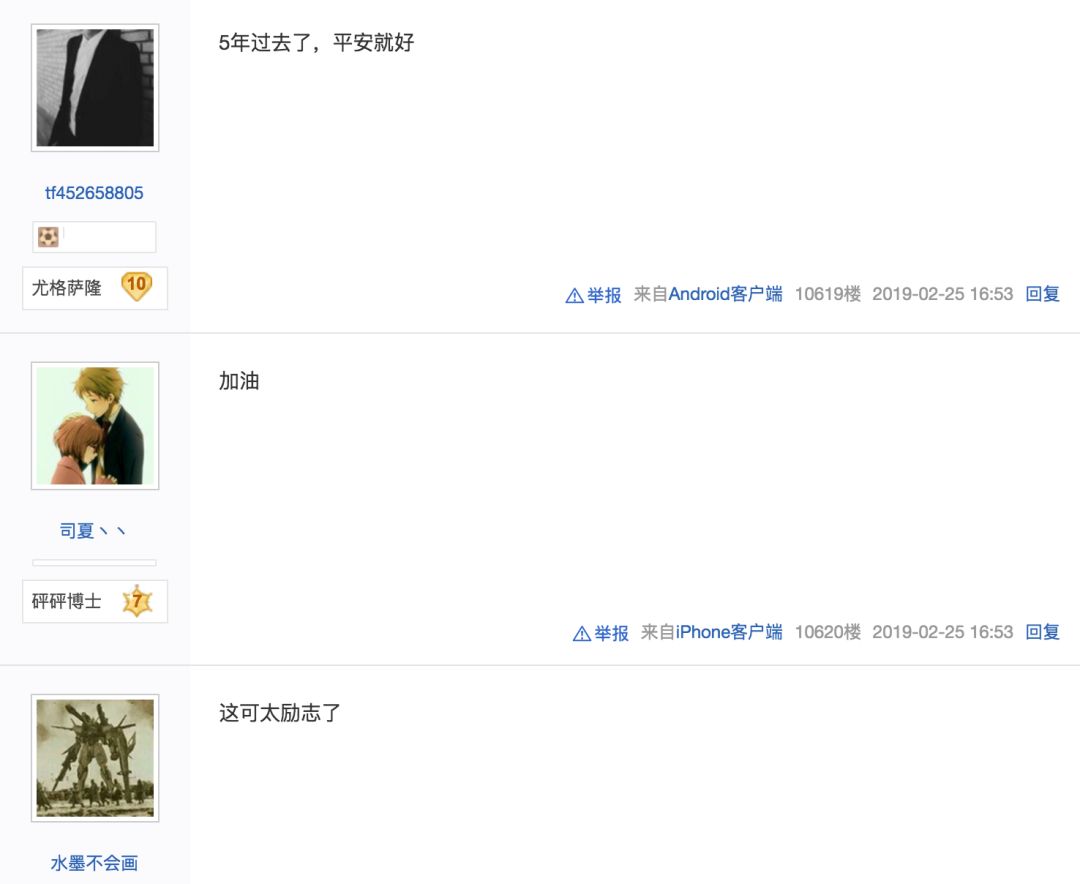The image size is (1080, 884).
Task: Click 回复 on the 10619楼 post
Action: pyautogui.click(x=1042, y=294)
